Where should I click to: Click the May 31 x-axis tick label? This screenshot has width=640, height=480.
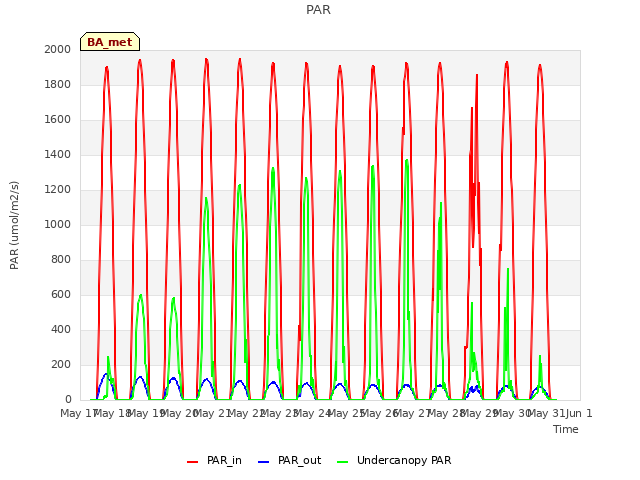click(x=547, y=413)
